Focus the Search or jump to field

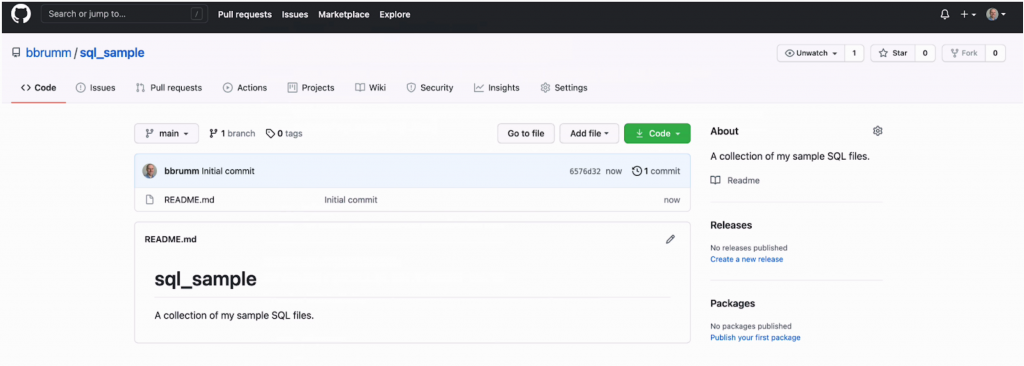click(125, 14)
